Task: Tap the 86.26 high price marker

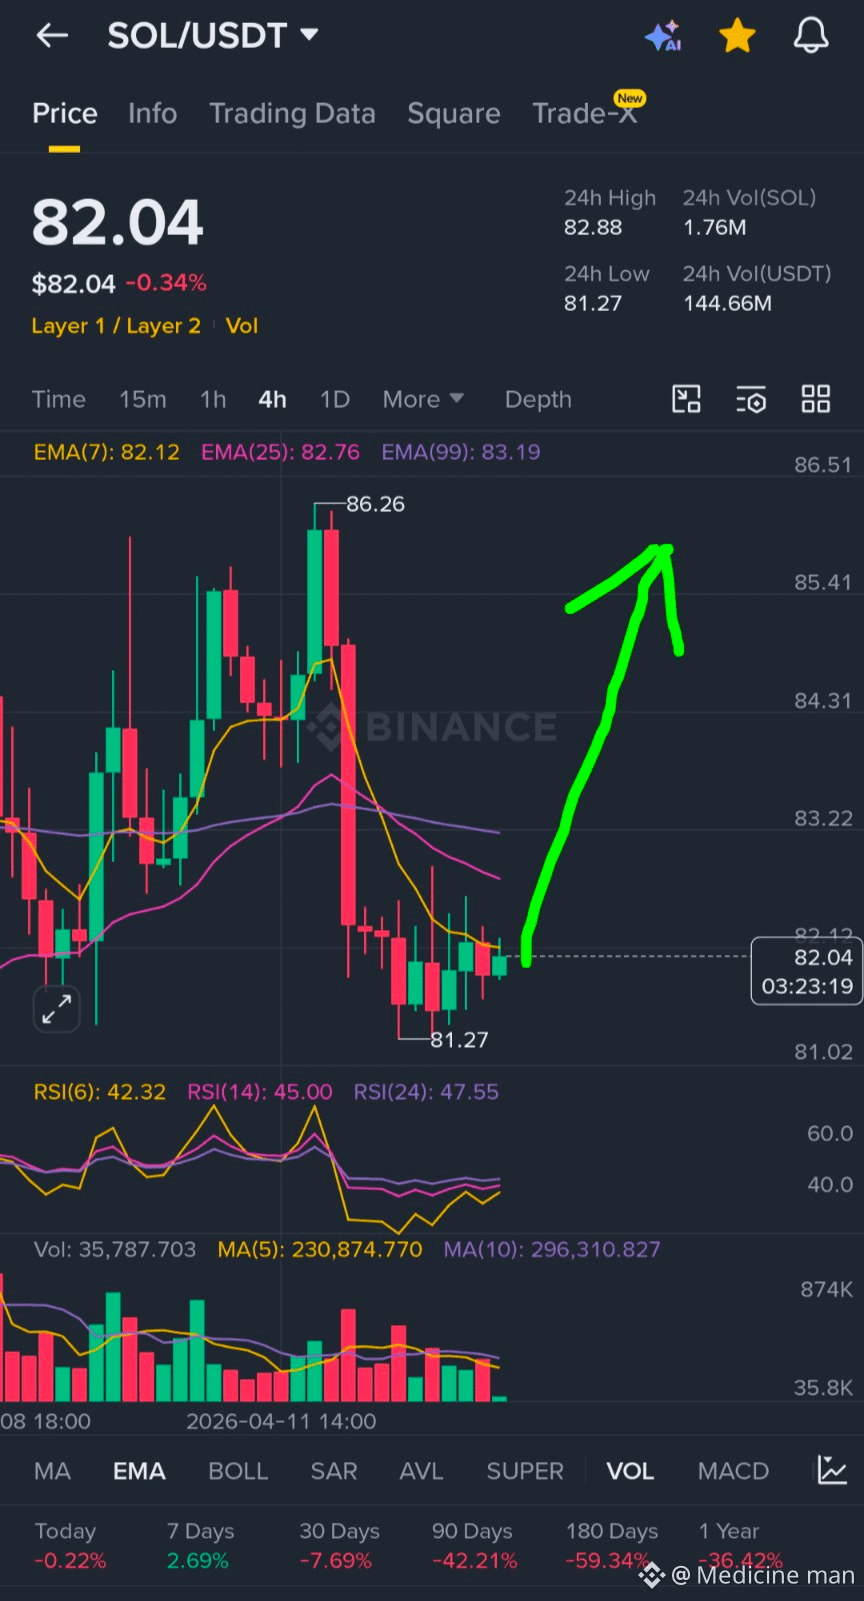Action: (x=375, y=504)
